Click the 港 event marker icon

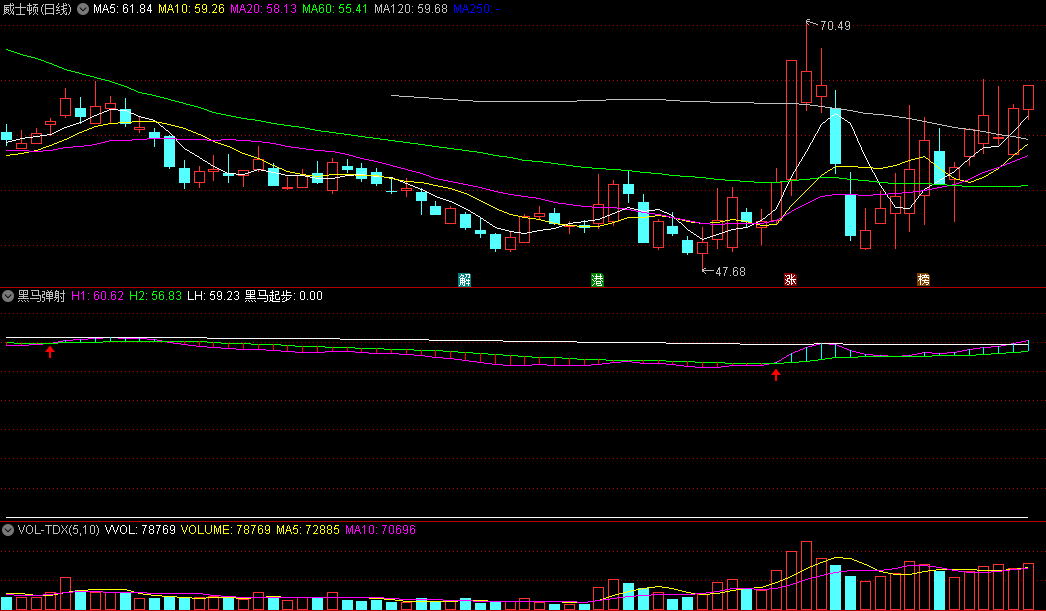(x=597, y=279)
